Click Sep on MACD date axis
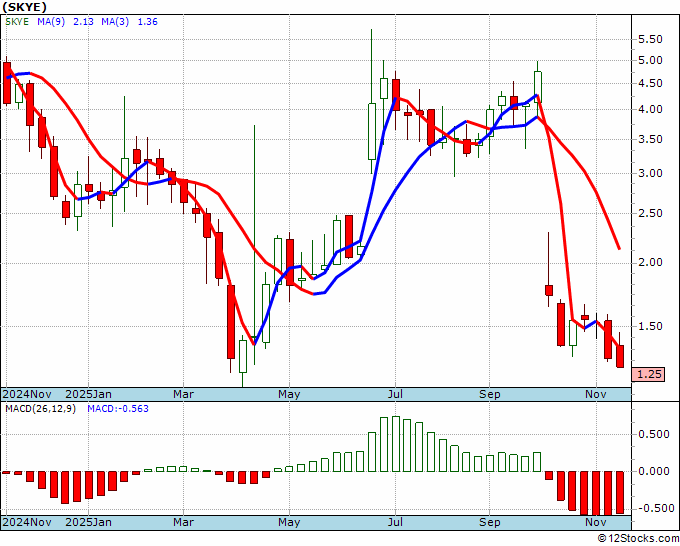The height and width of the screenshot is (546, 680). pyautogui.click(x=490, y=522)
